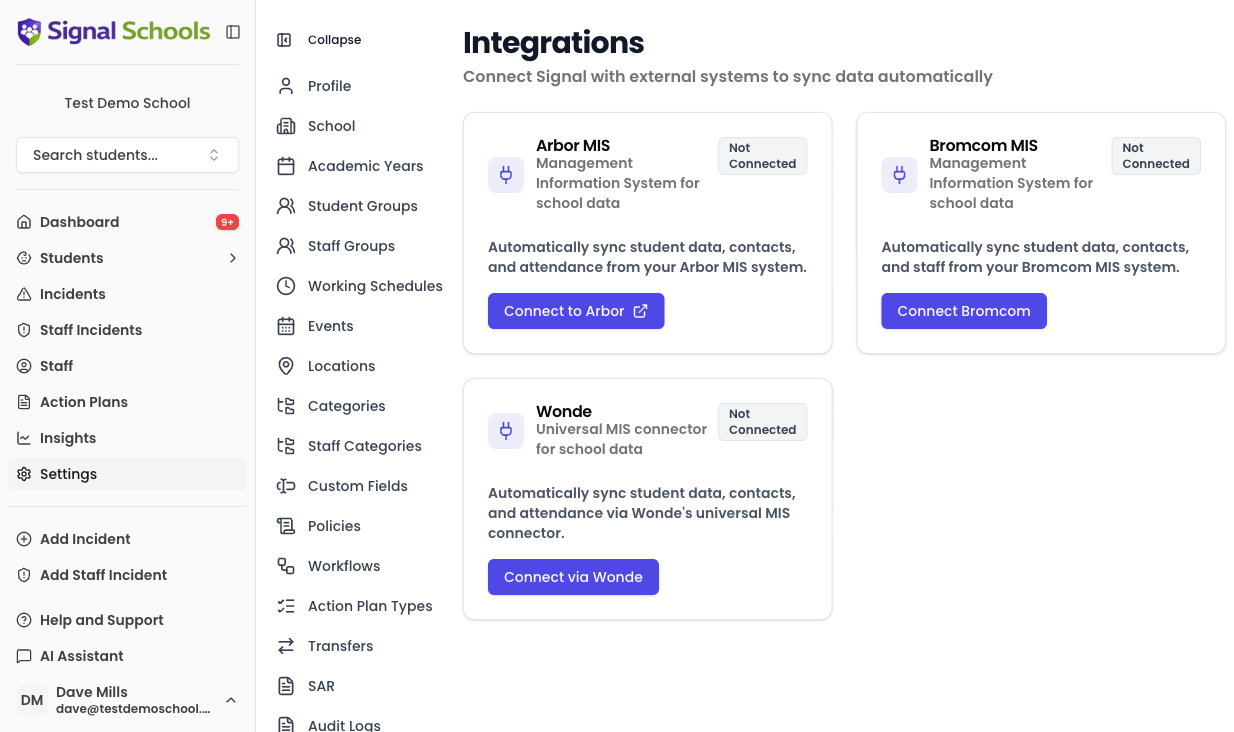Click the Help and Support question icon

pyautogui.click(x=24, y=620)
